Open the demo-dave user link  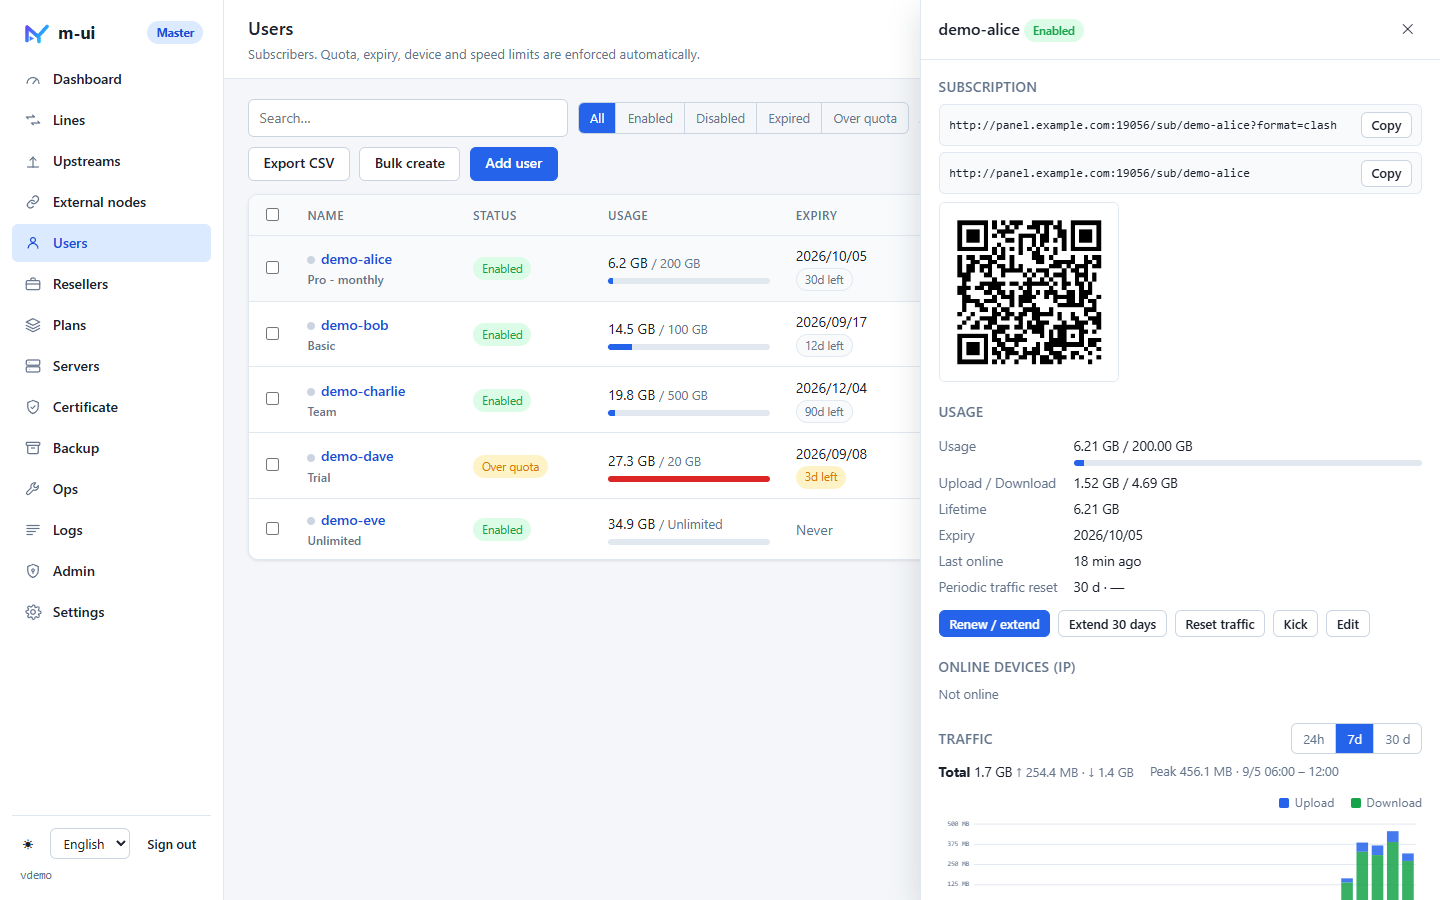(357, 456)
